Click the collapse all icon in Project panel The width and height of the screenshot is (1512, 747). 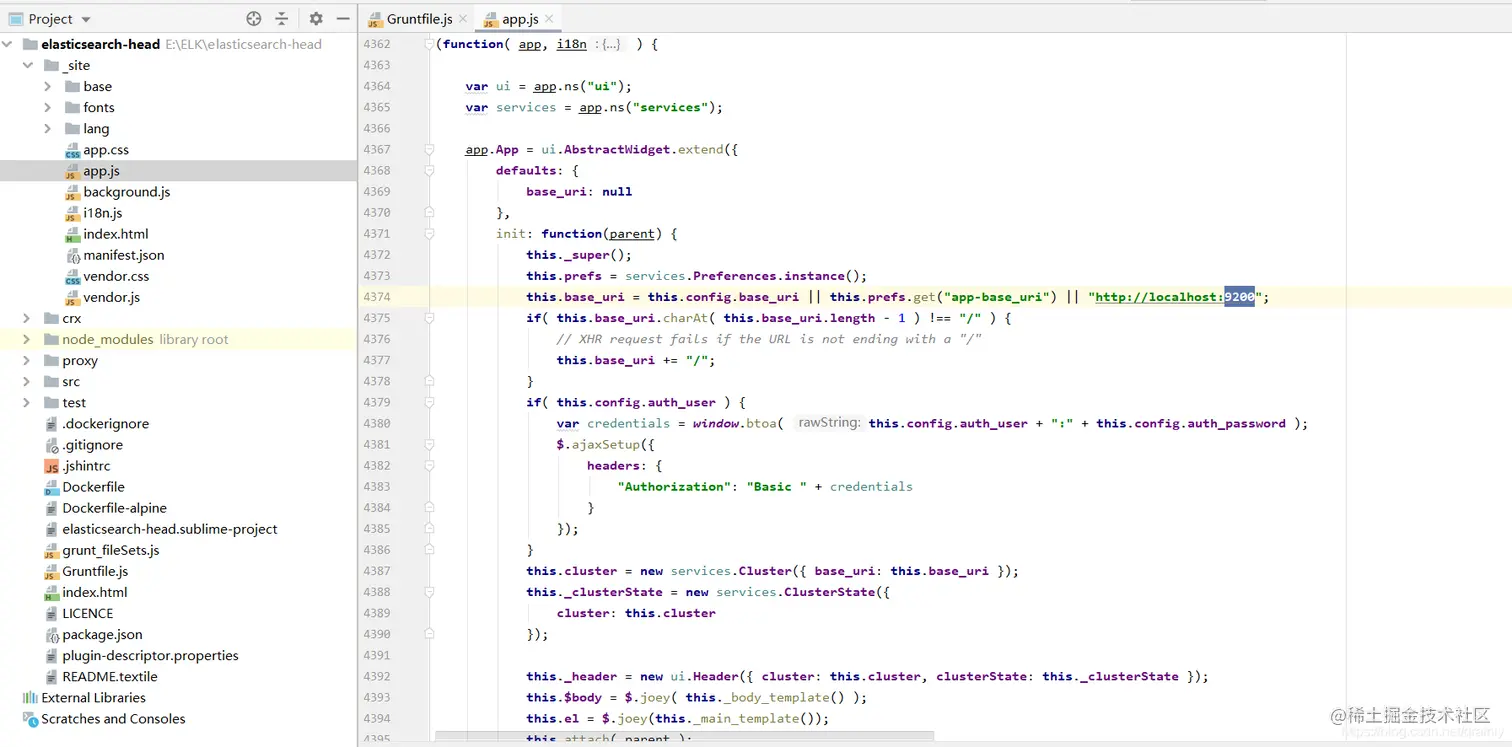tap(282, 18)
